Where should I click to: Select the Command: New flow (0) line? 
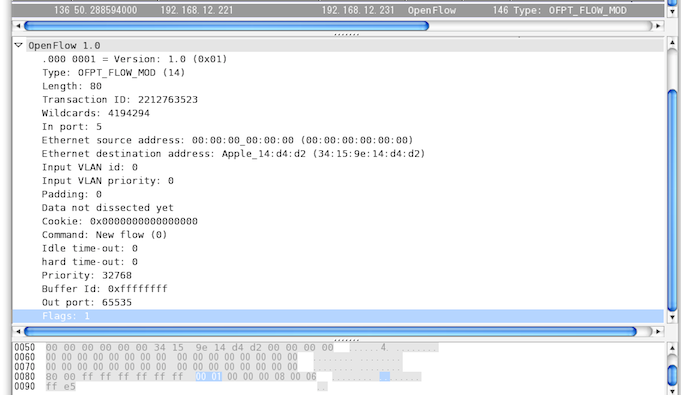coord(104,235)
